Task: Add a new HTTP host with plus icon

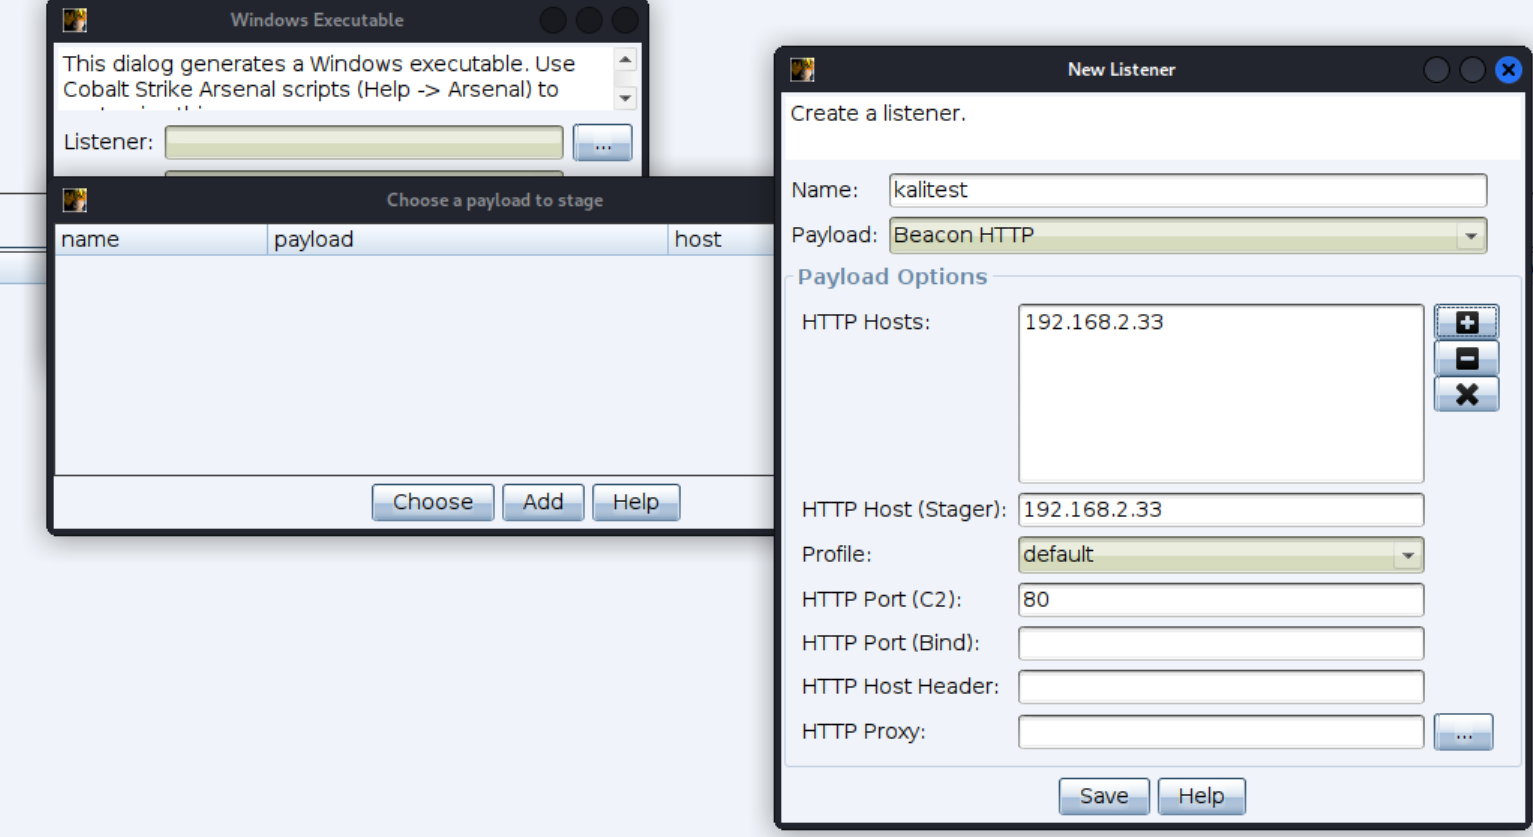Action: point(1466,322)
